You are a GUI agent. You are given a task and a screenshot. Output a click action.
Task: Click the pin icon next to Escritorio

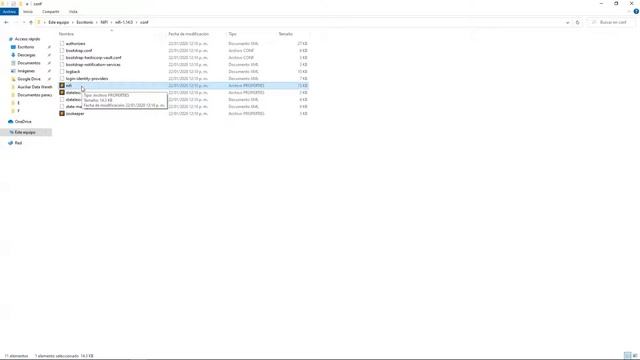[x=49, y=47]
